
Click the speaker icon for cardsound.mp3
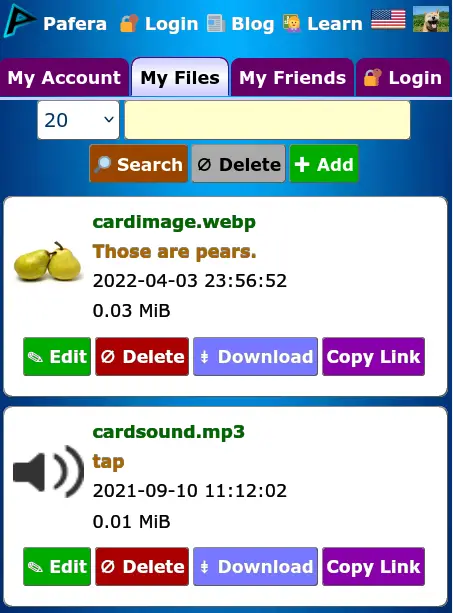click(x=48, y=471)
